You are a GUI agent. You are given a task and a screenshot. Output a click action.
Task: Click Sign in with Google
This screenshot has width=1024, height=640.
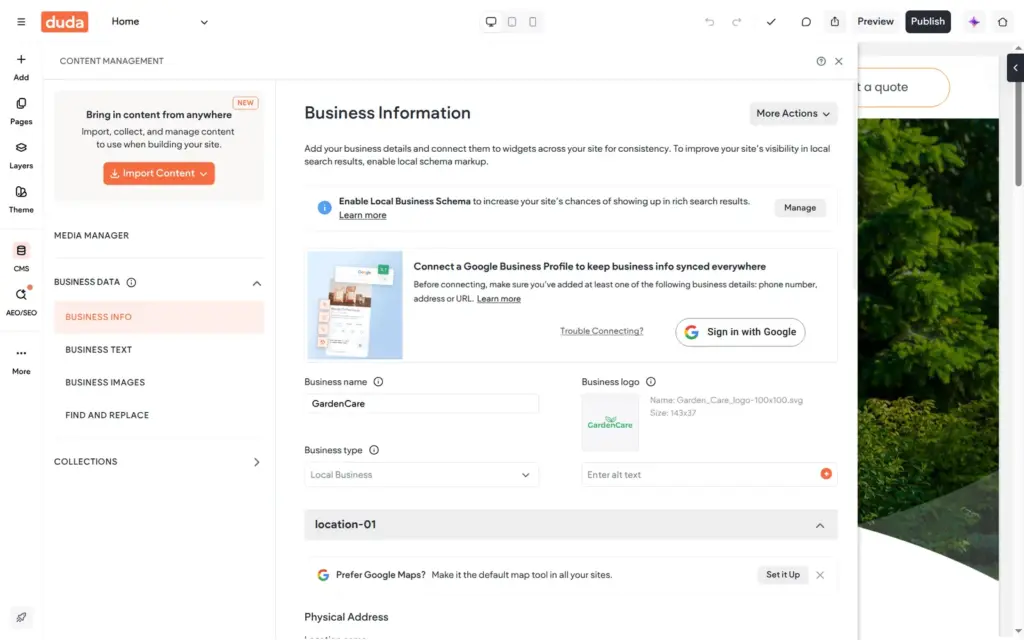pos(740,332)
